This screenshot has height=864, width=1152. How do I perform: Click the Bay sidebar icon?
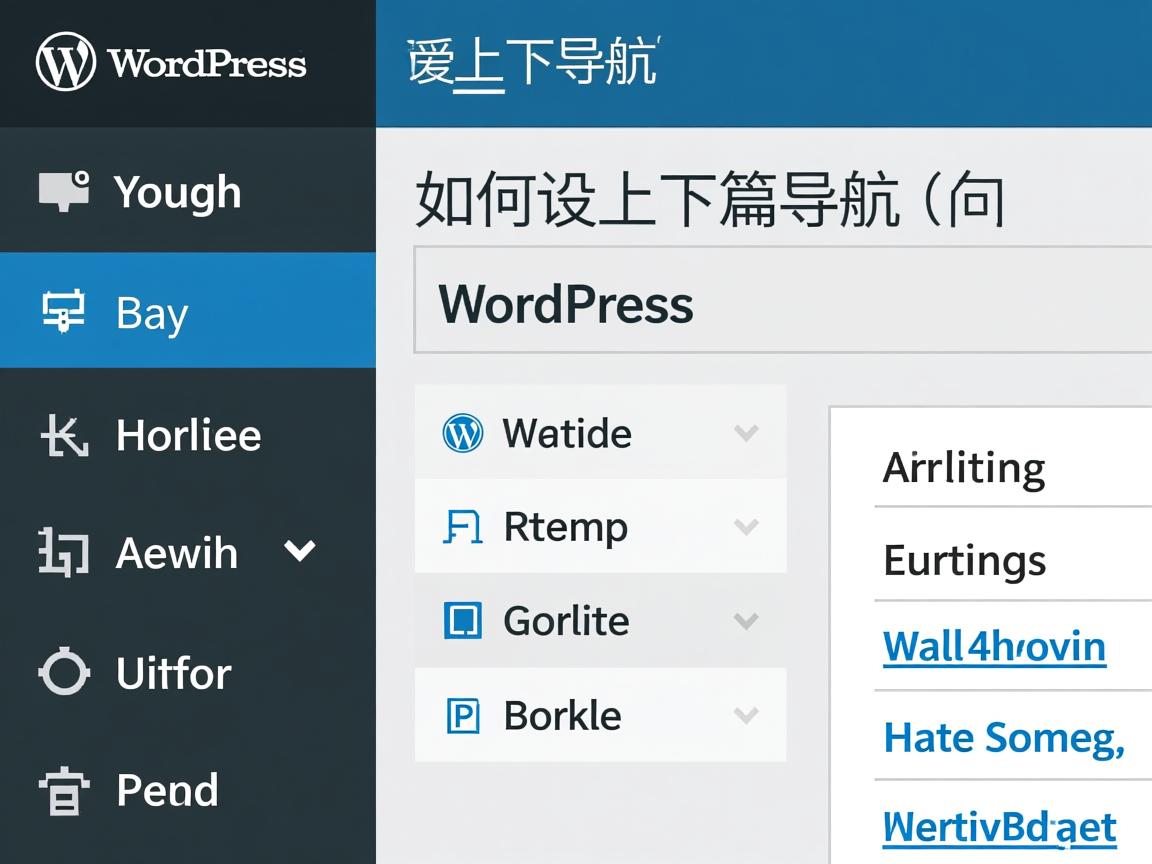63,313
